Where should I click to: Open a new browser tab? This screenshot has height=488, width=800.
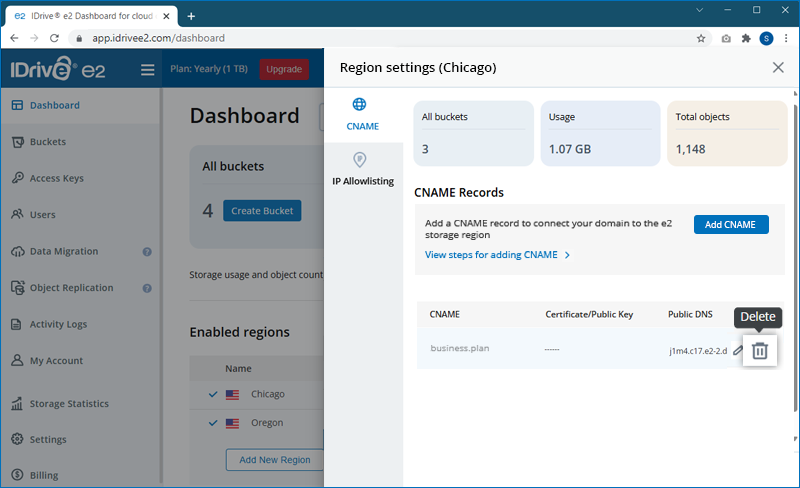(x=191, y=16)
